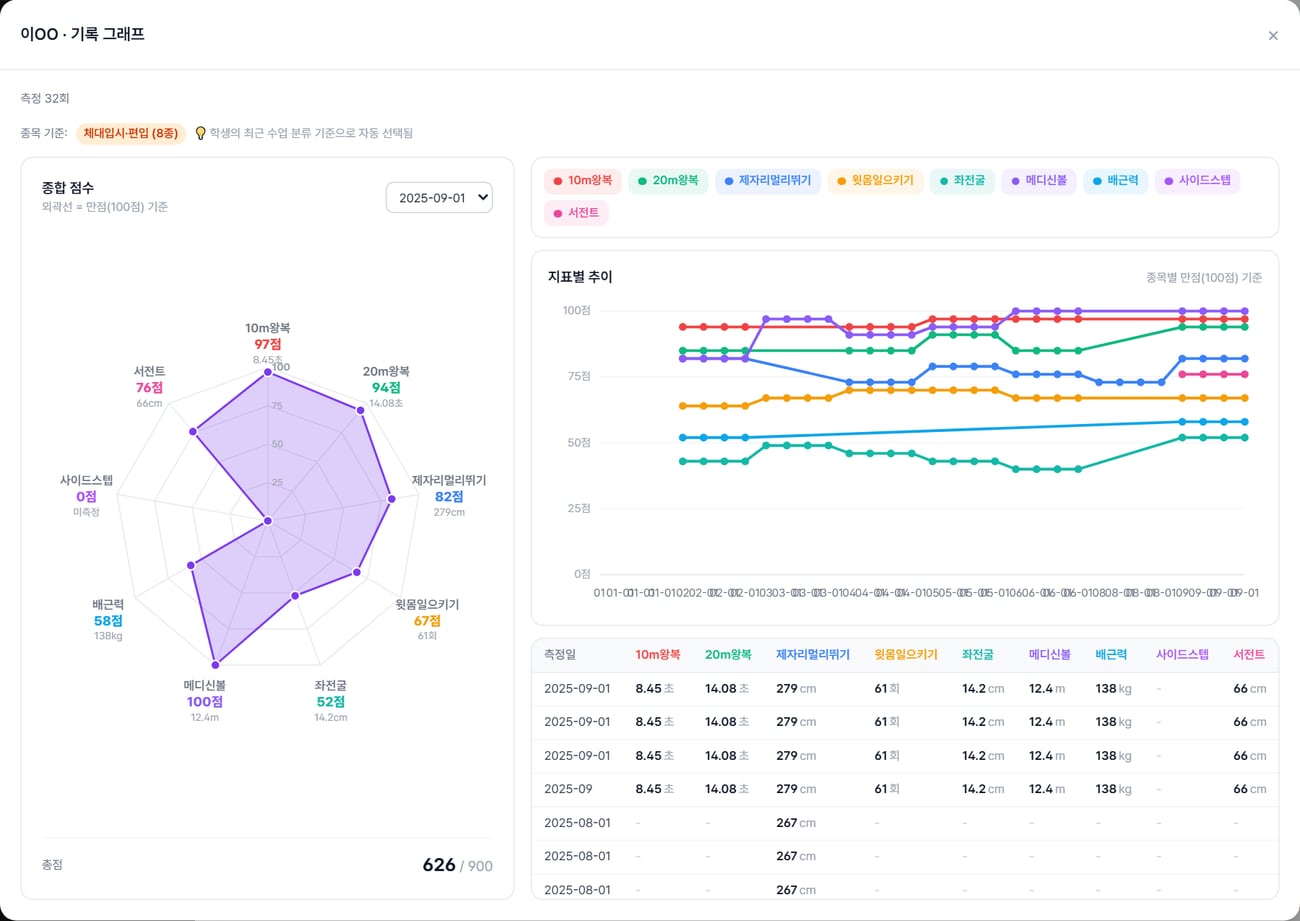1300x921 pixels.
Task: Toggle the 20m왕복 legend chip
Action: (x=668, y=181)
